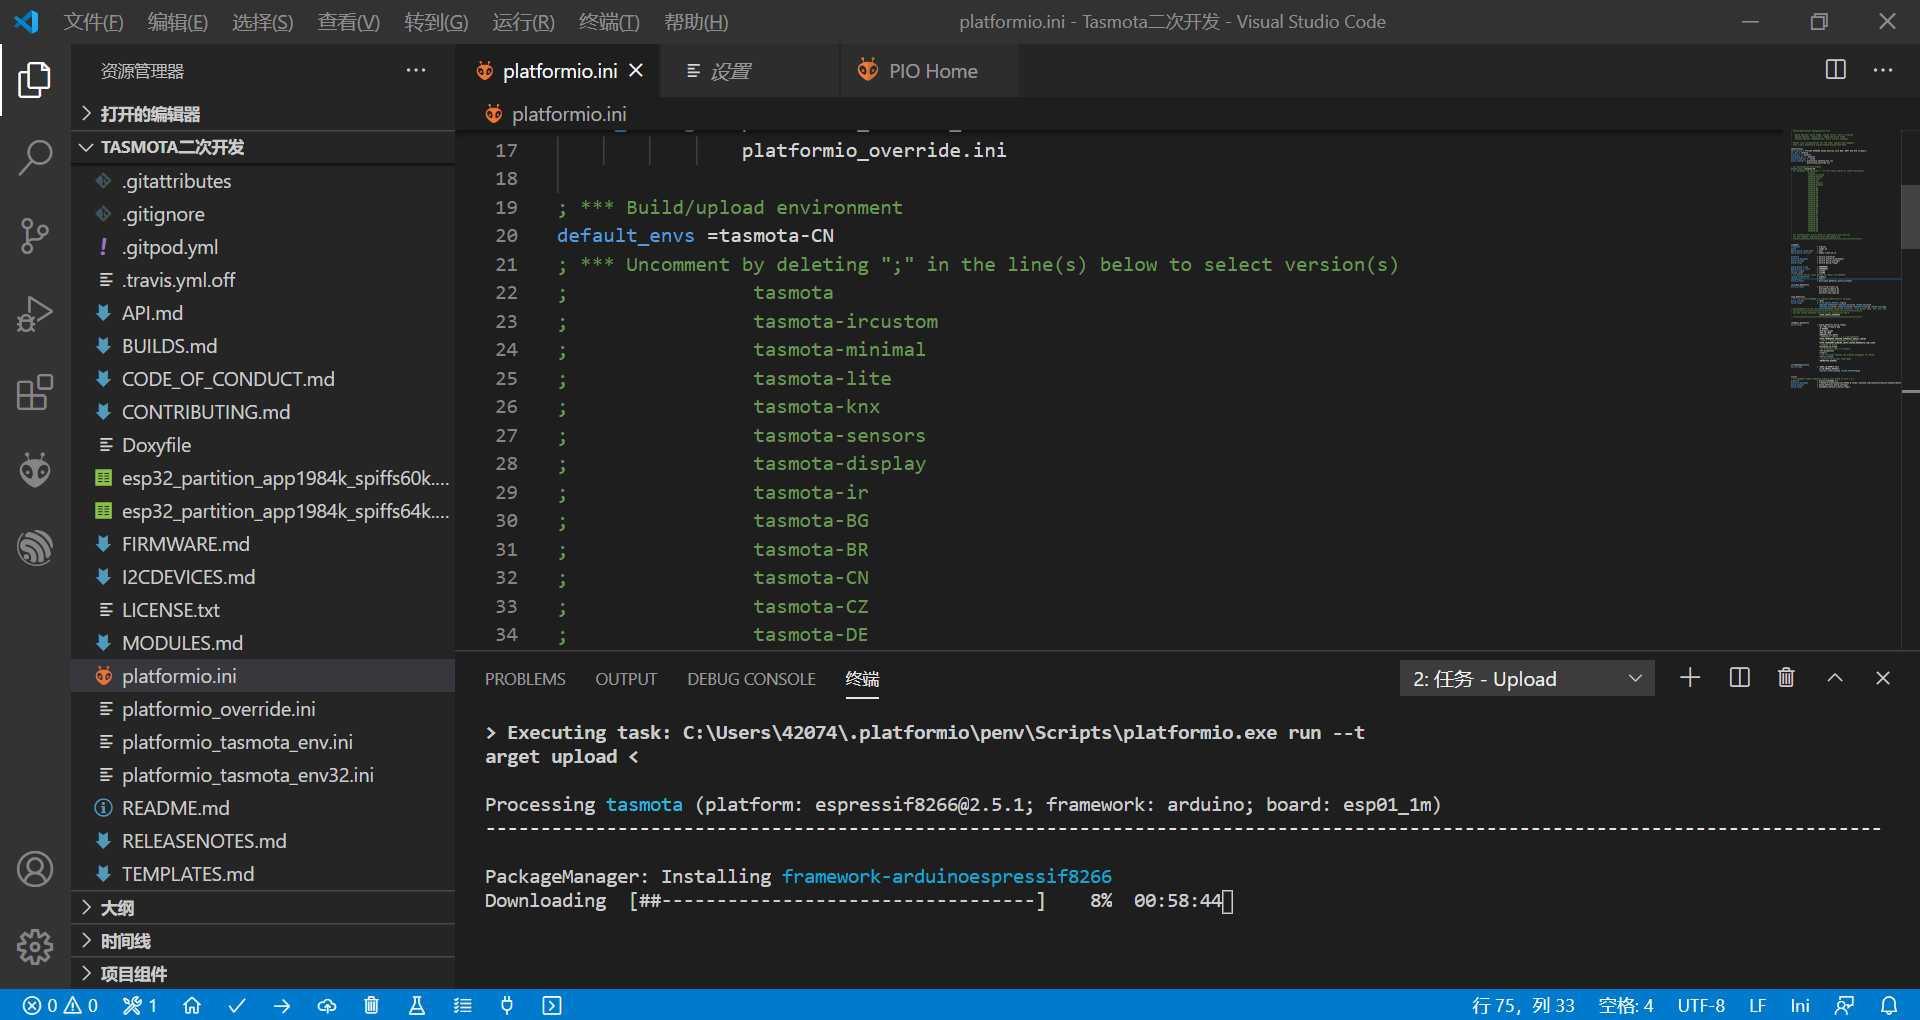Split the editor to the right

(x=1836, y=70)
